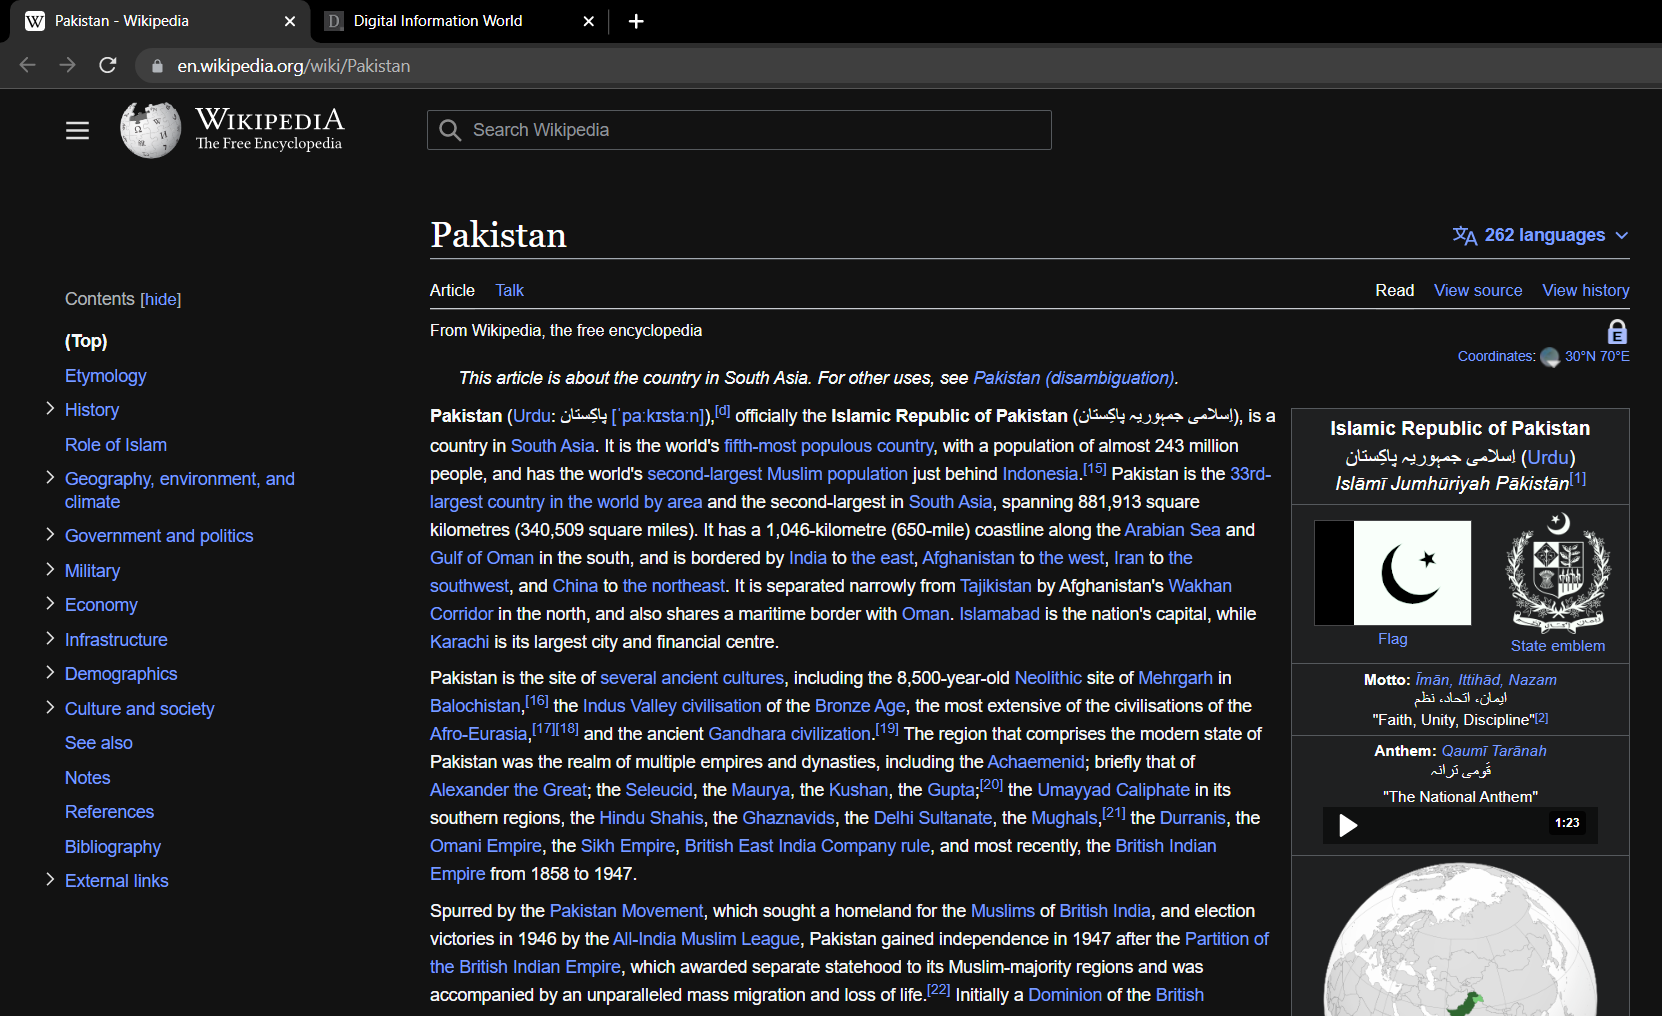The width and height of the screenshot is (1662, 1016).
Task: Click the protected page padlock icon
Action: (1617, 331)
